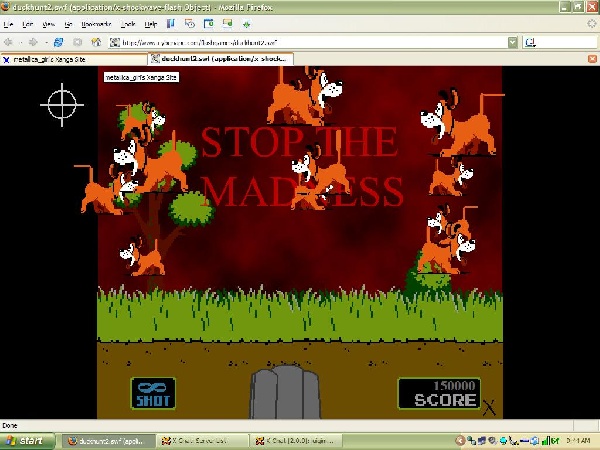Go to the Home page icon
600x450 pixels.
96,42
